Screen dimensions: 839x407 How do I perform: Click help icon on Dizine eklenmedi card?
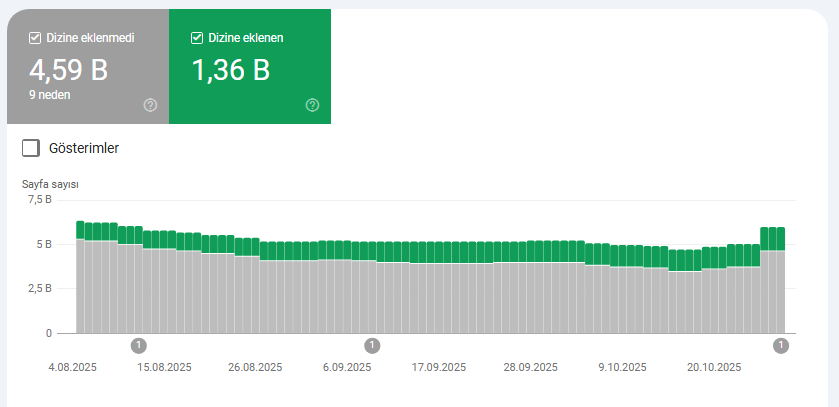pos(150,105)
